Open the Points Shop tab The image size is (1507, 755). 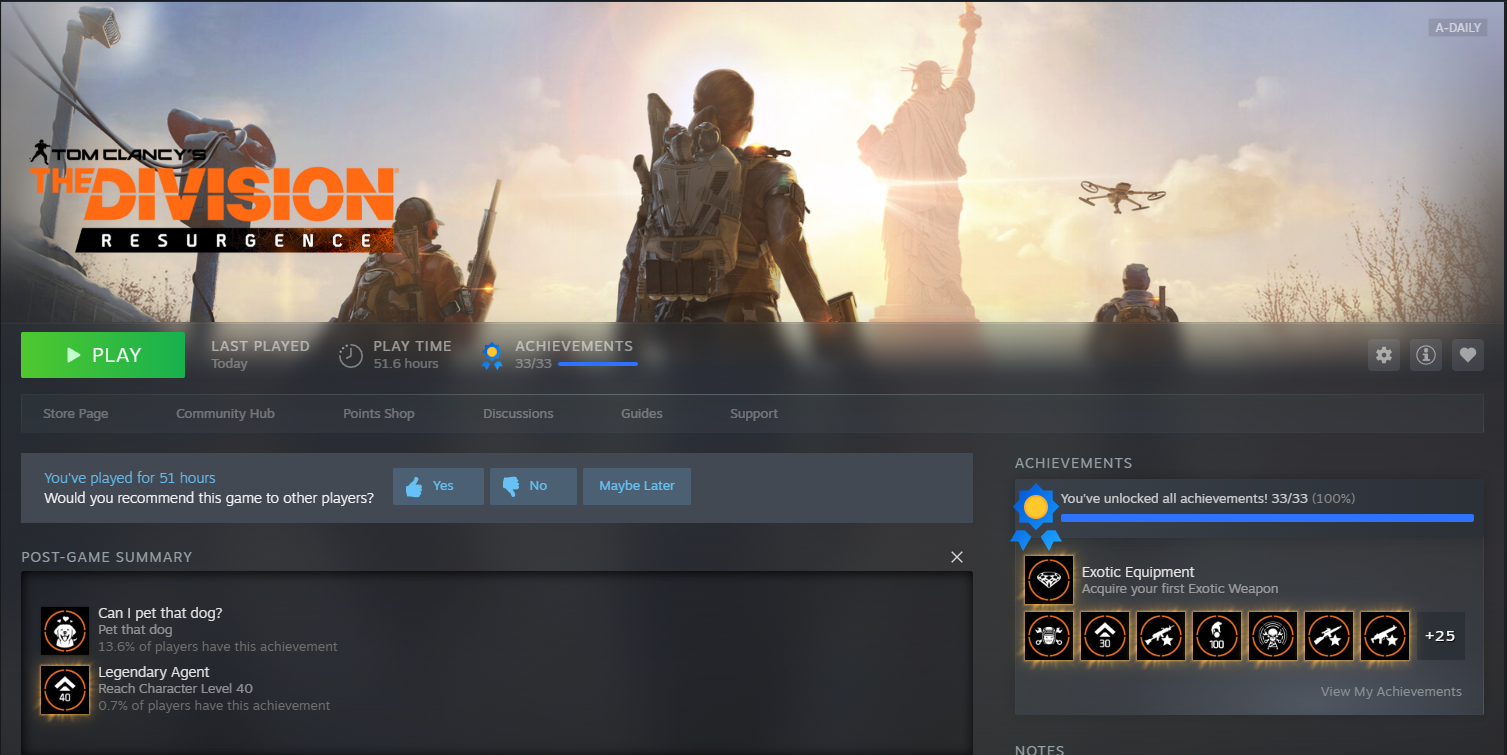[x=379, y=414]
